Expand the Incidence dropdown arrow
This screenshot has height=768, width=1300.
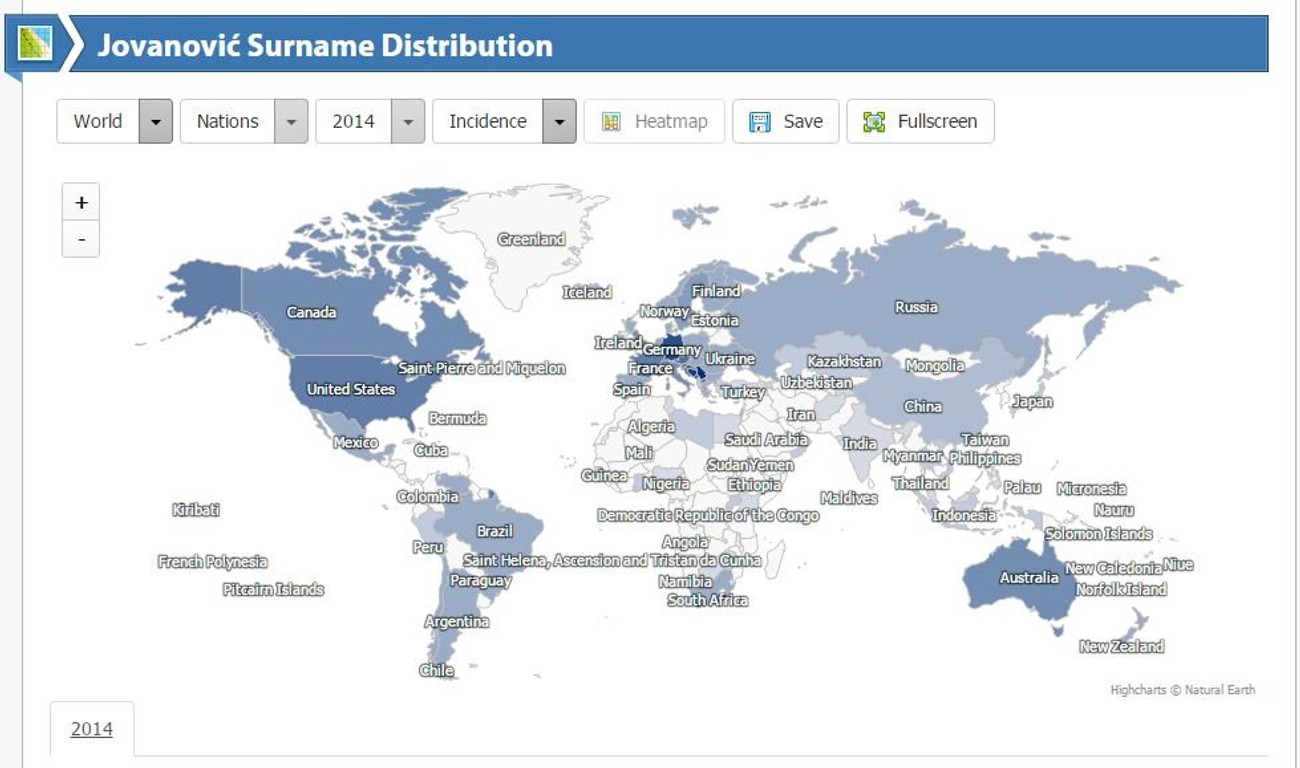point(559,121)
